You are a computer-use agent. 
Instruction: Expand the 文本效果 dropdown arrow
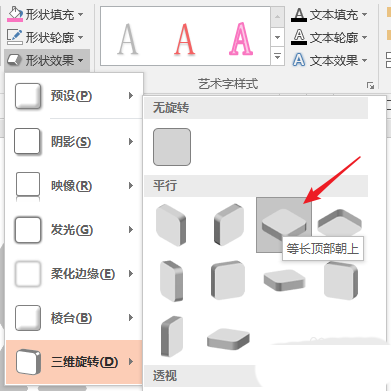[x=364, y=60]
